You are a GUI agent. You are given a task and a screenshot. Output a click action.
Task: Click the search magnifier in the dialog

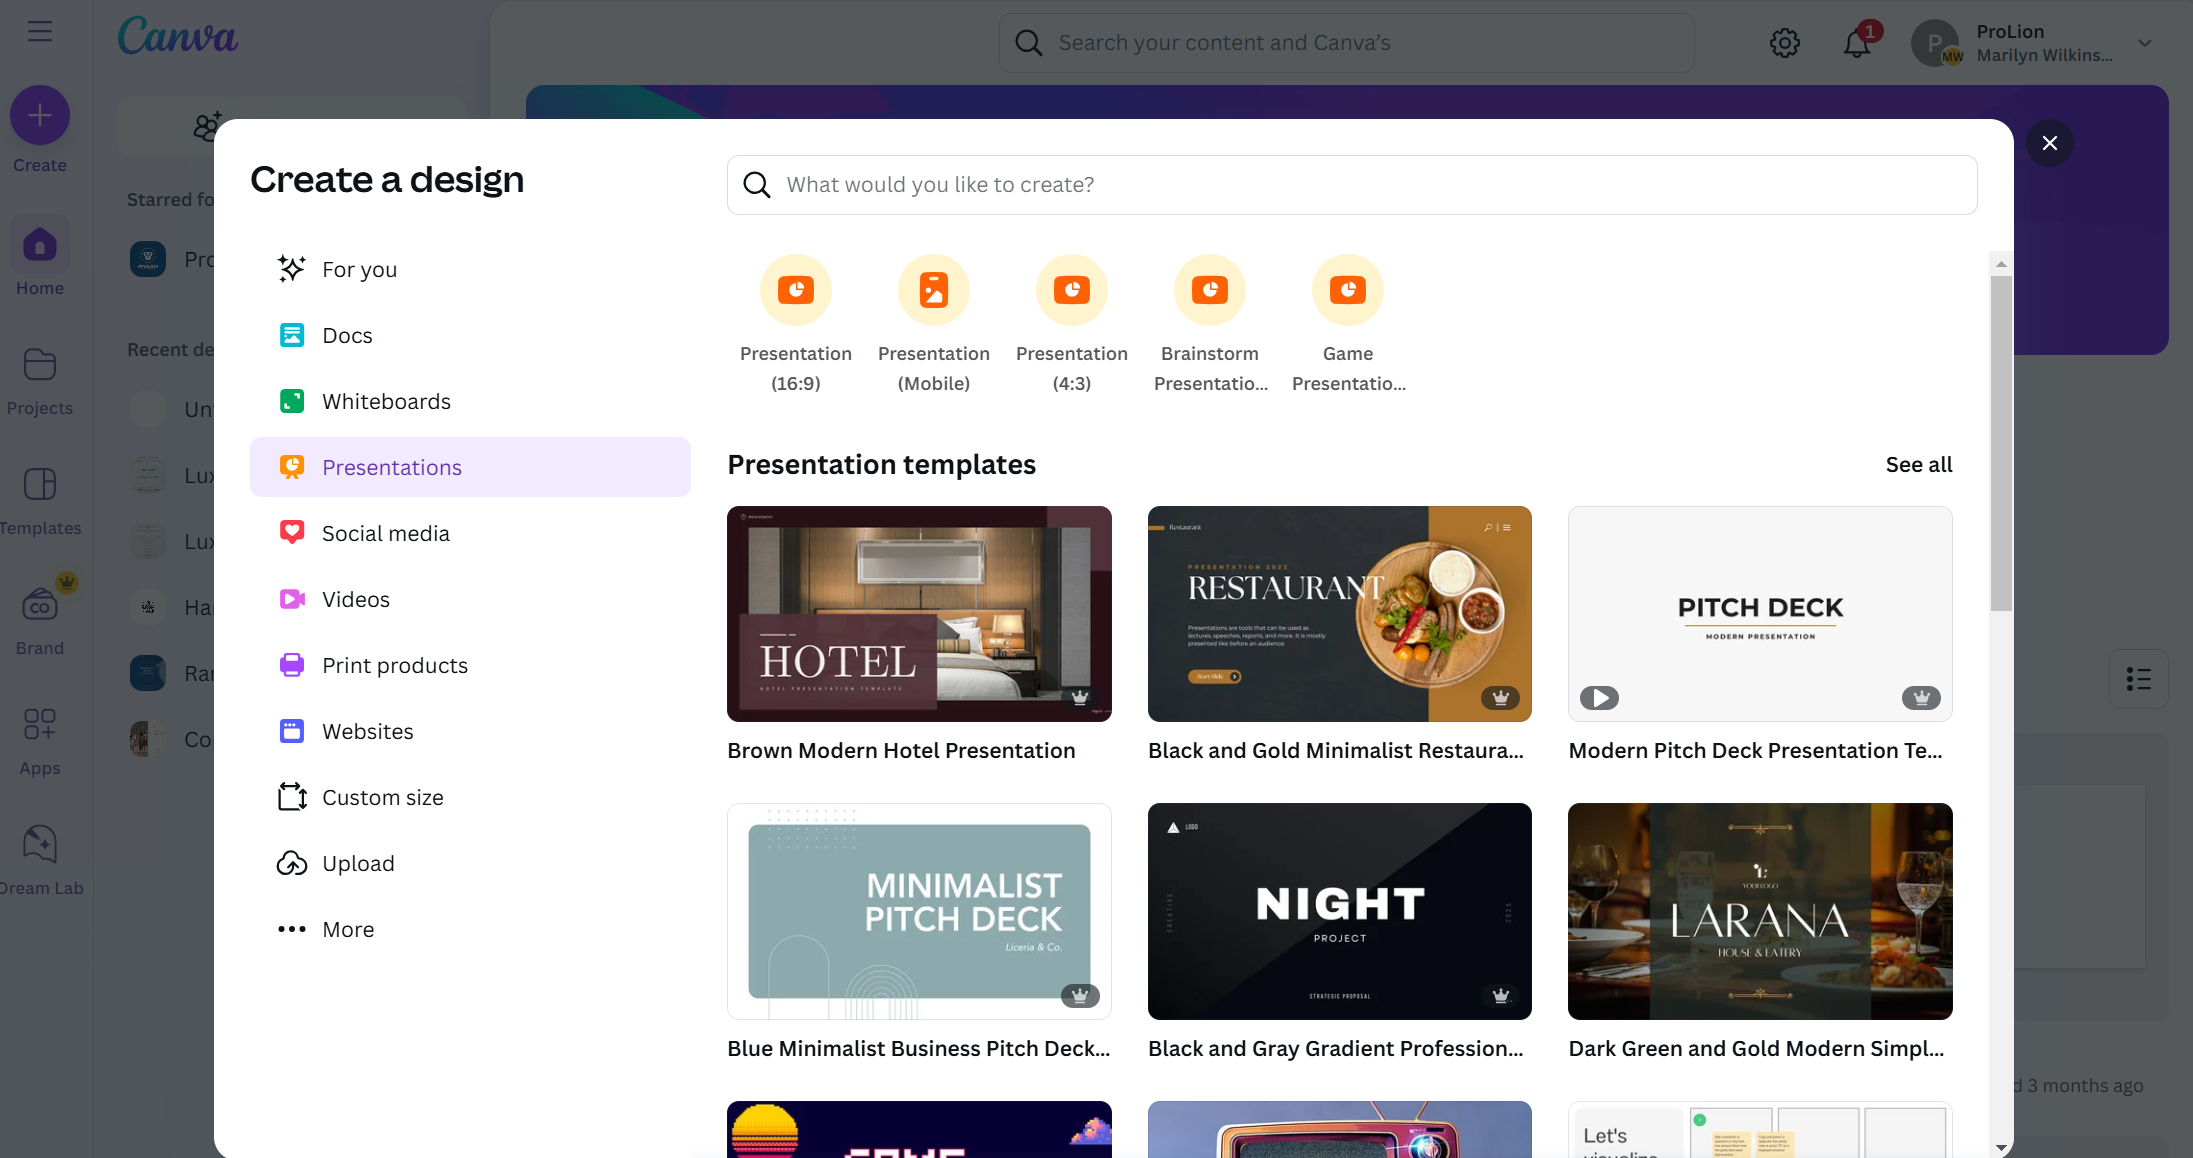click(x=757, y=185)
